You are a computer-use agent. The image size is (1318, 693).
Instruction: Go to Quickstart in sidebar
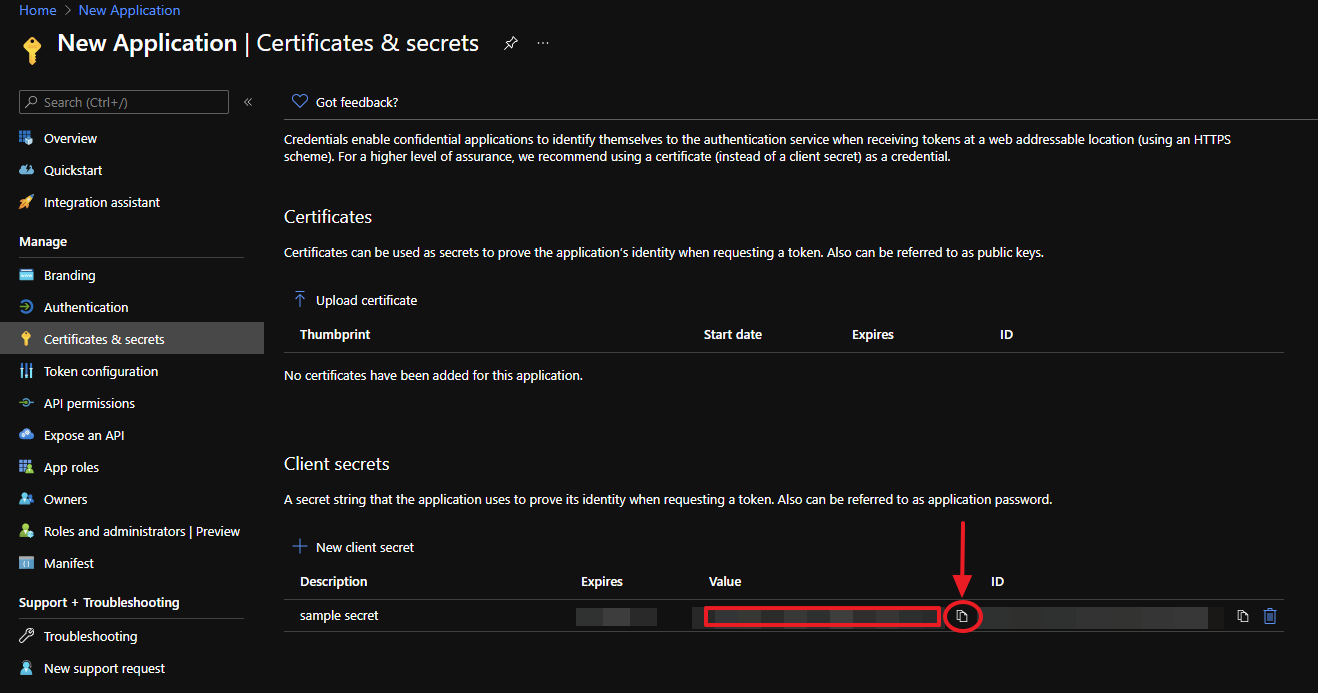[x=73, y=170]
